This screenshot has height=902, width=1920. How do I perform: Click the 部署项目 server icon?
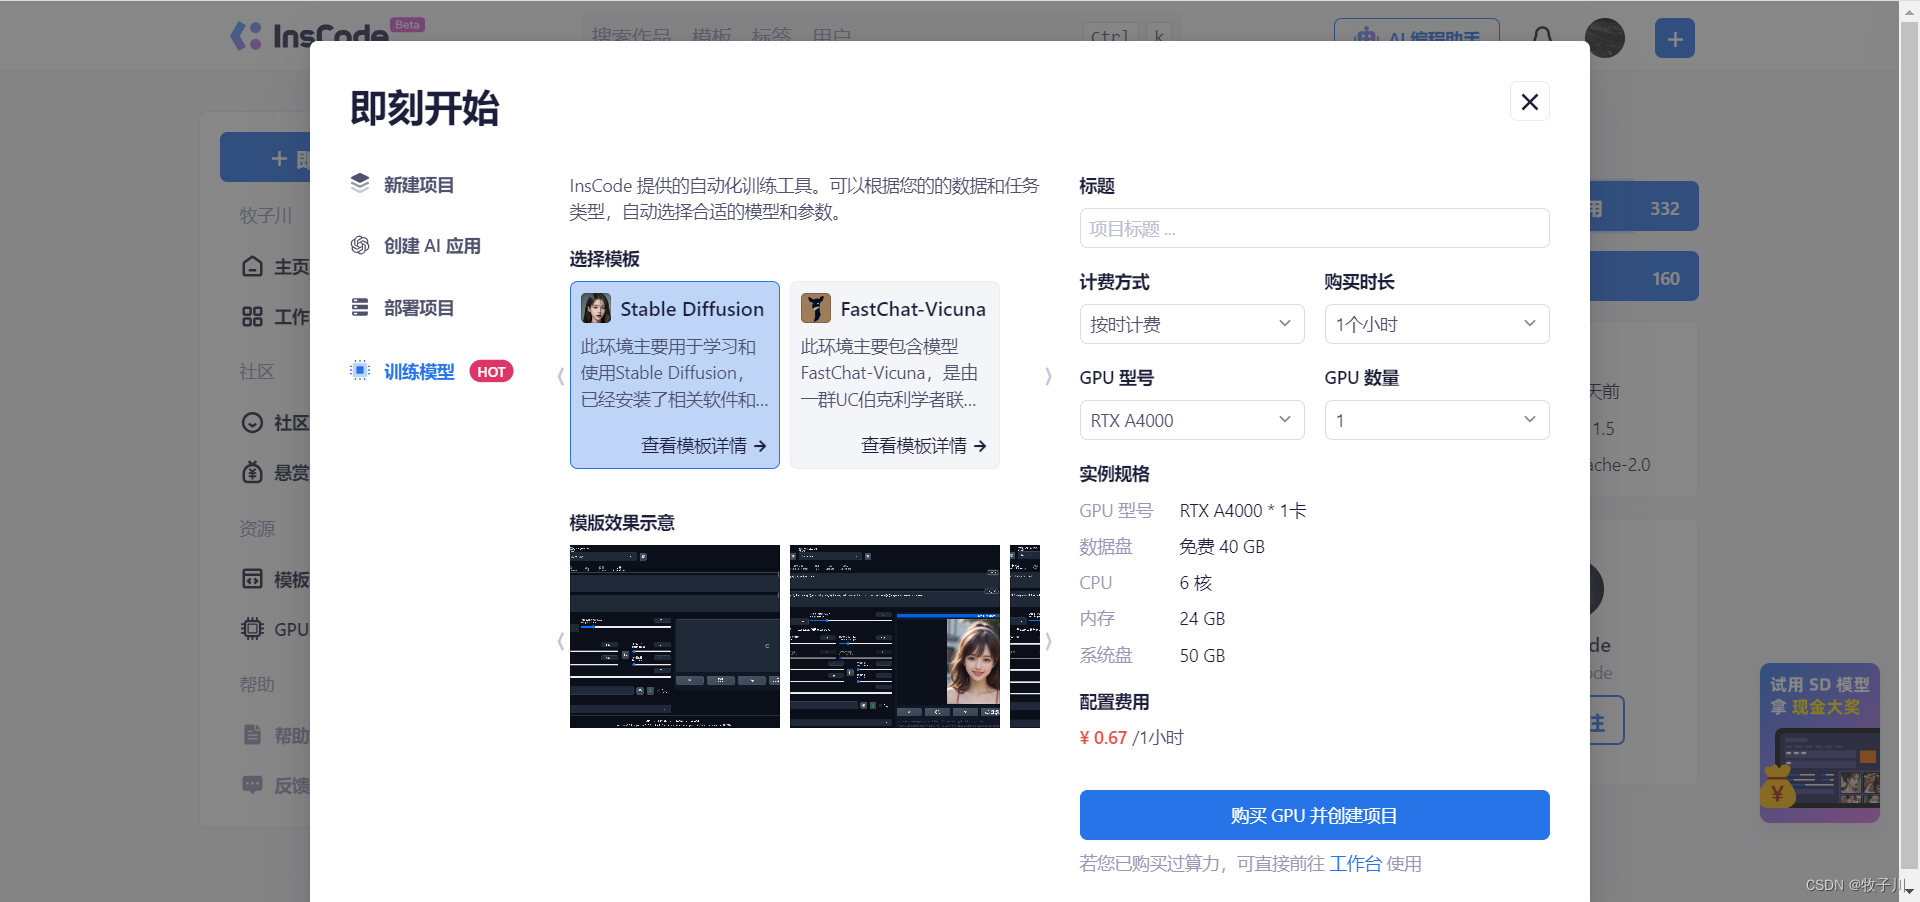[x=360, y=307]
